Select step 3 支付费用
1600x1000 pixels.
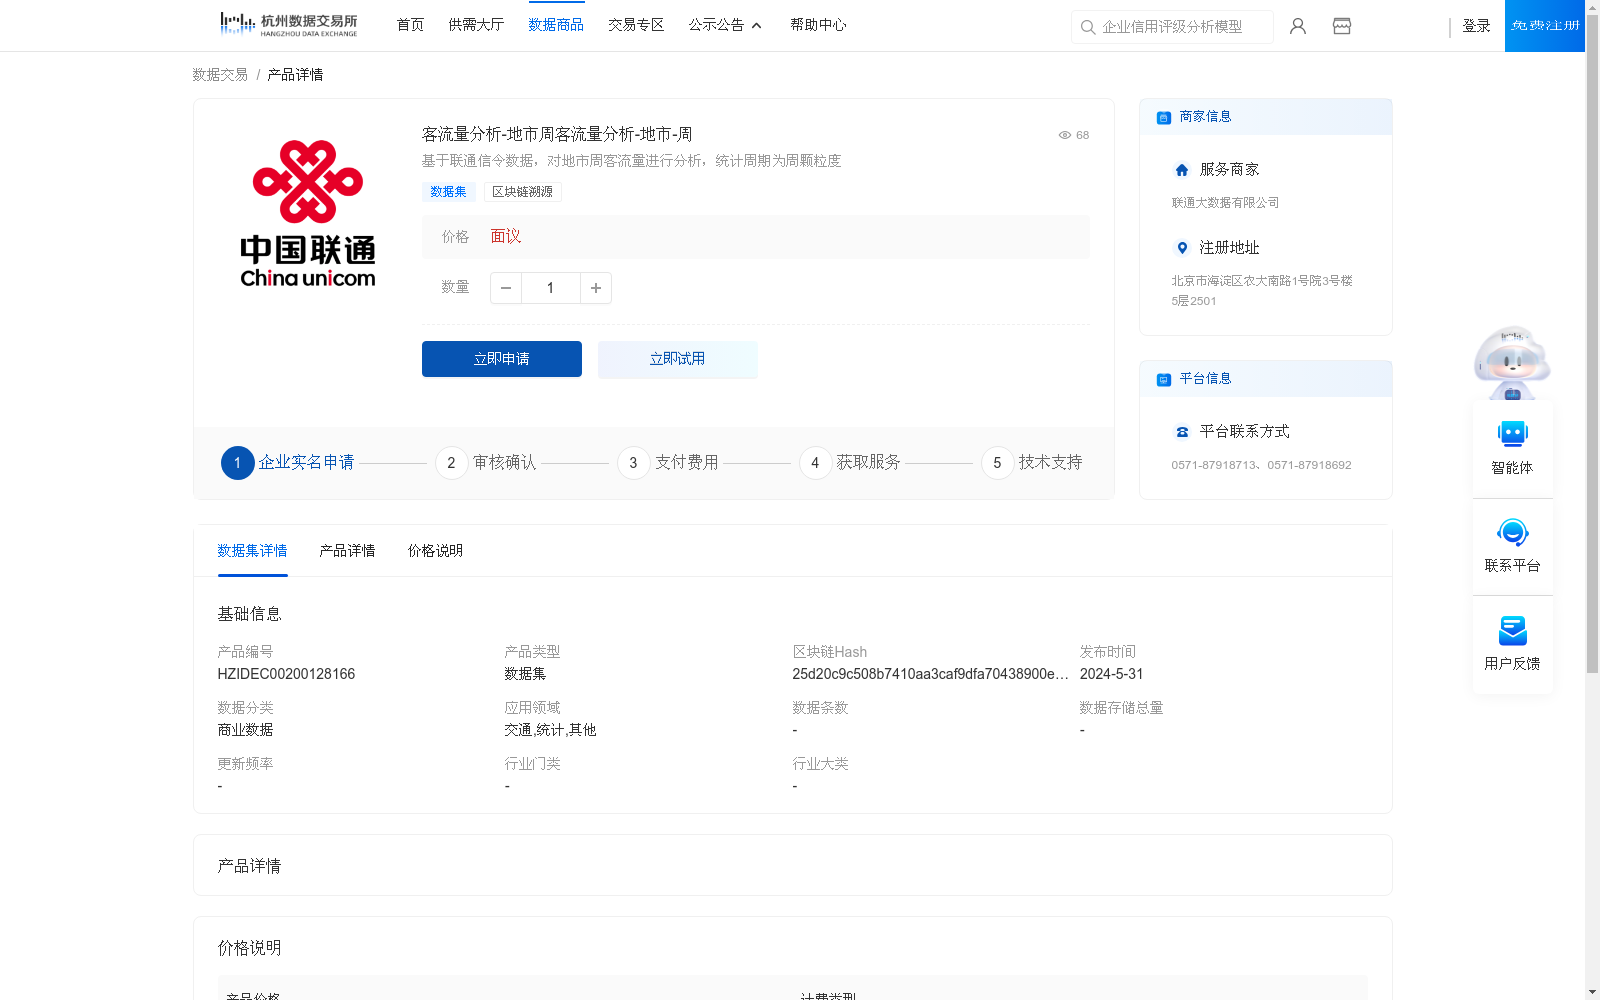668,463
